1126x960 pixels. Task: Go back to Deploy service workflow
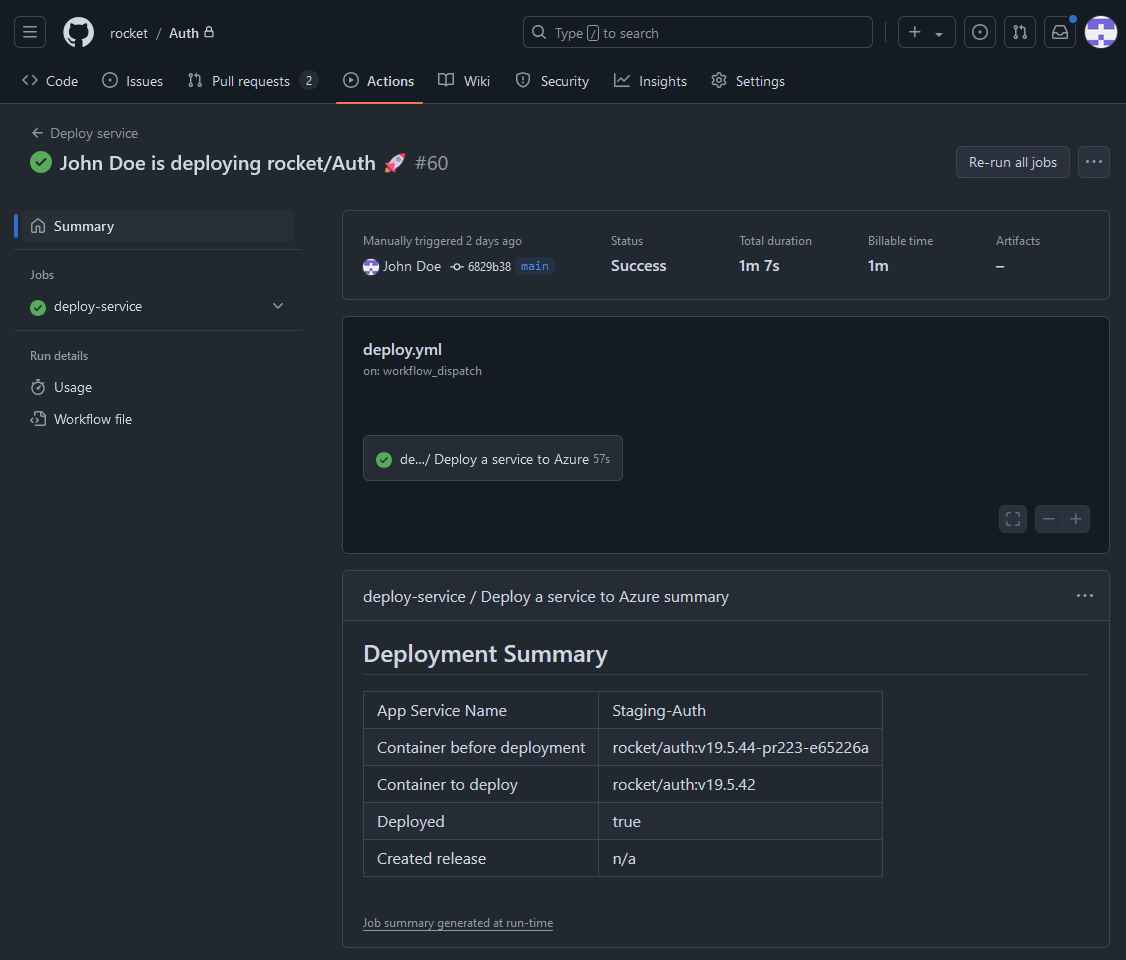85,133
